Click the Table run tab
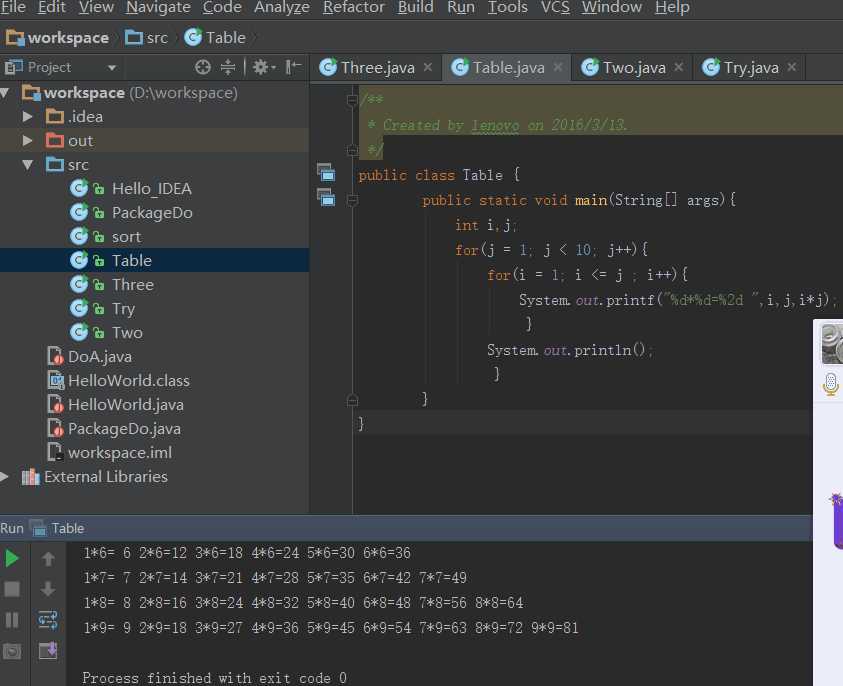 58,529
